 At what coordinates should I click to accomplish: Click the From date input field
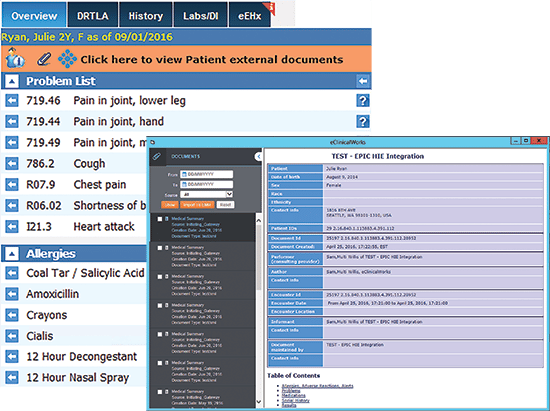point(207,174)
